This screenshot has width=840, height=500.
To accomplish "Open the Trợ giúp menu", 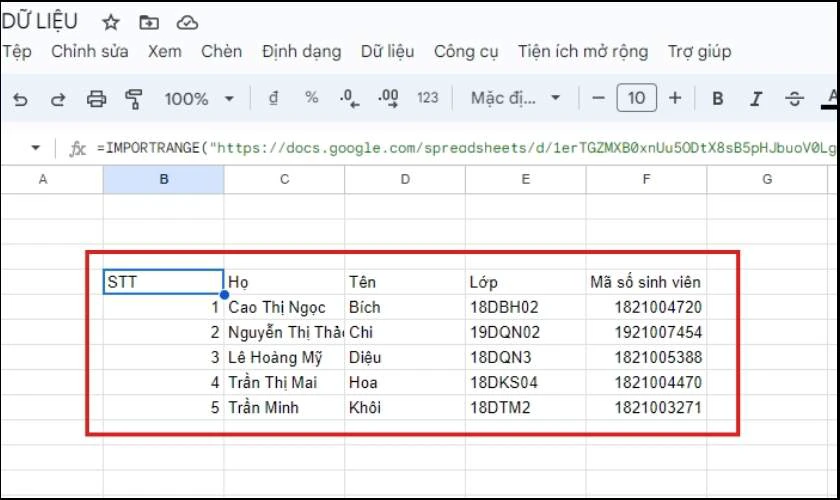I will coord(699,52).
